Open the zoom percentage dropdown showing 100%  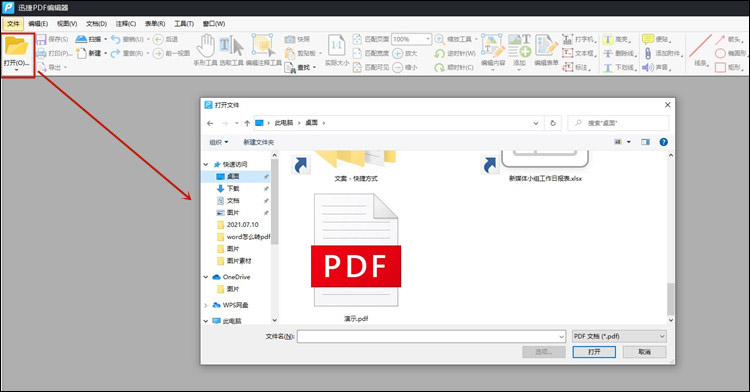click(411, 39)
